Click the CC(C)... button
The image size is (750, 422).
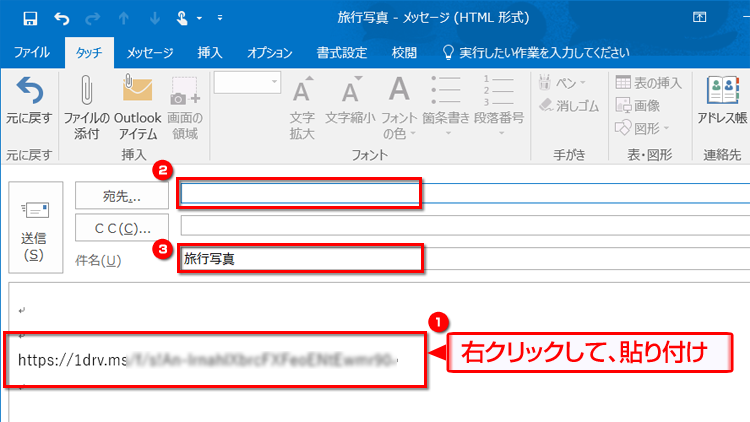pos(122,228)
